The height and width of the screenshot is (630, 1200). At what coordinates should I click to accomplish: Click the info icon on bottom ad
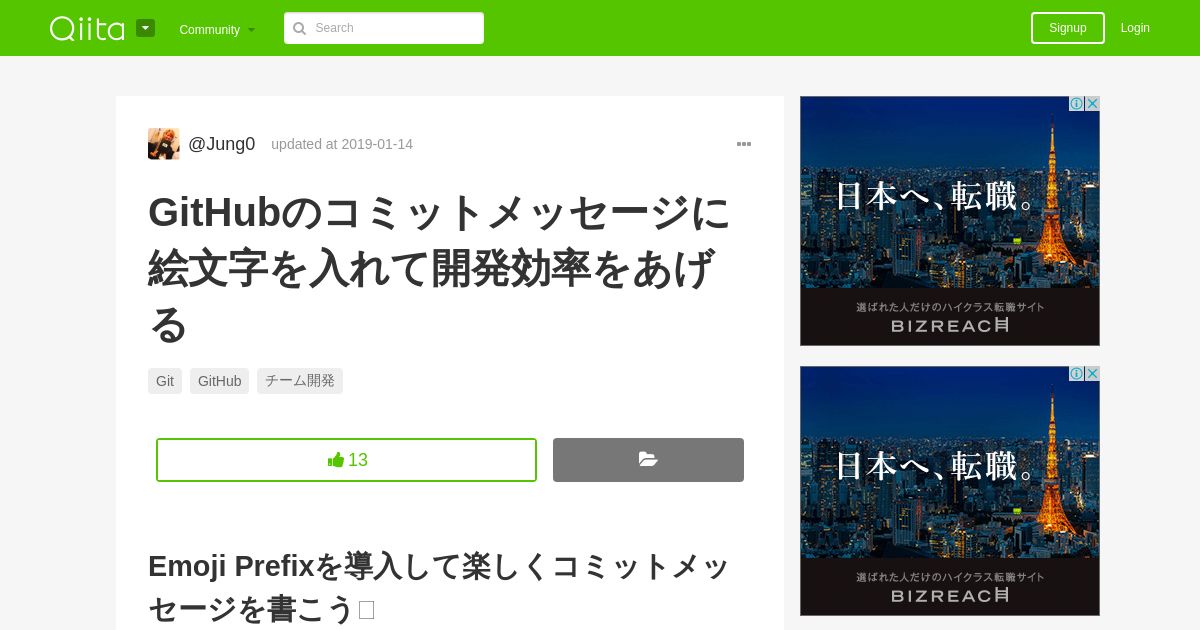point(1076,374)
